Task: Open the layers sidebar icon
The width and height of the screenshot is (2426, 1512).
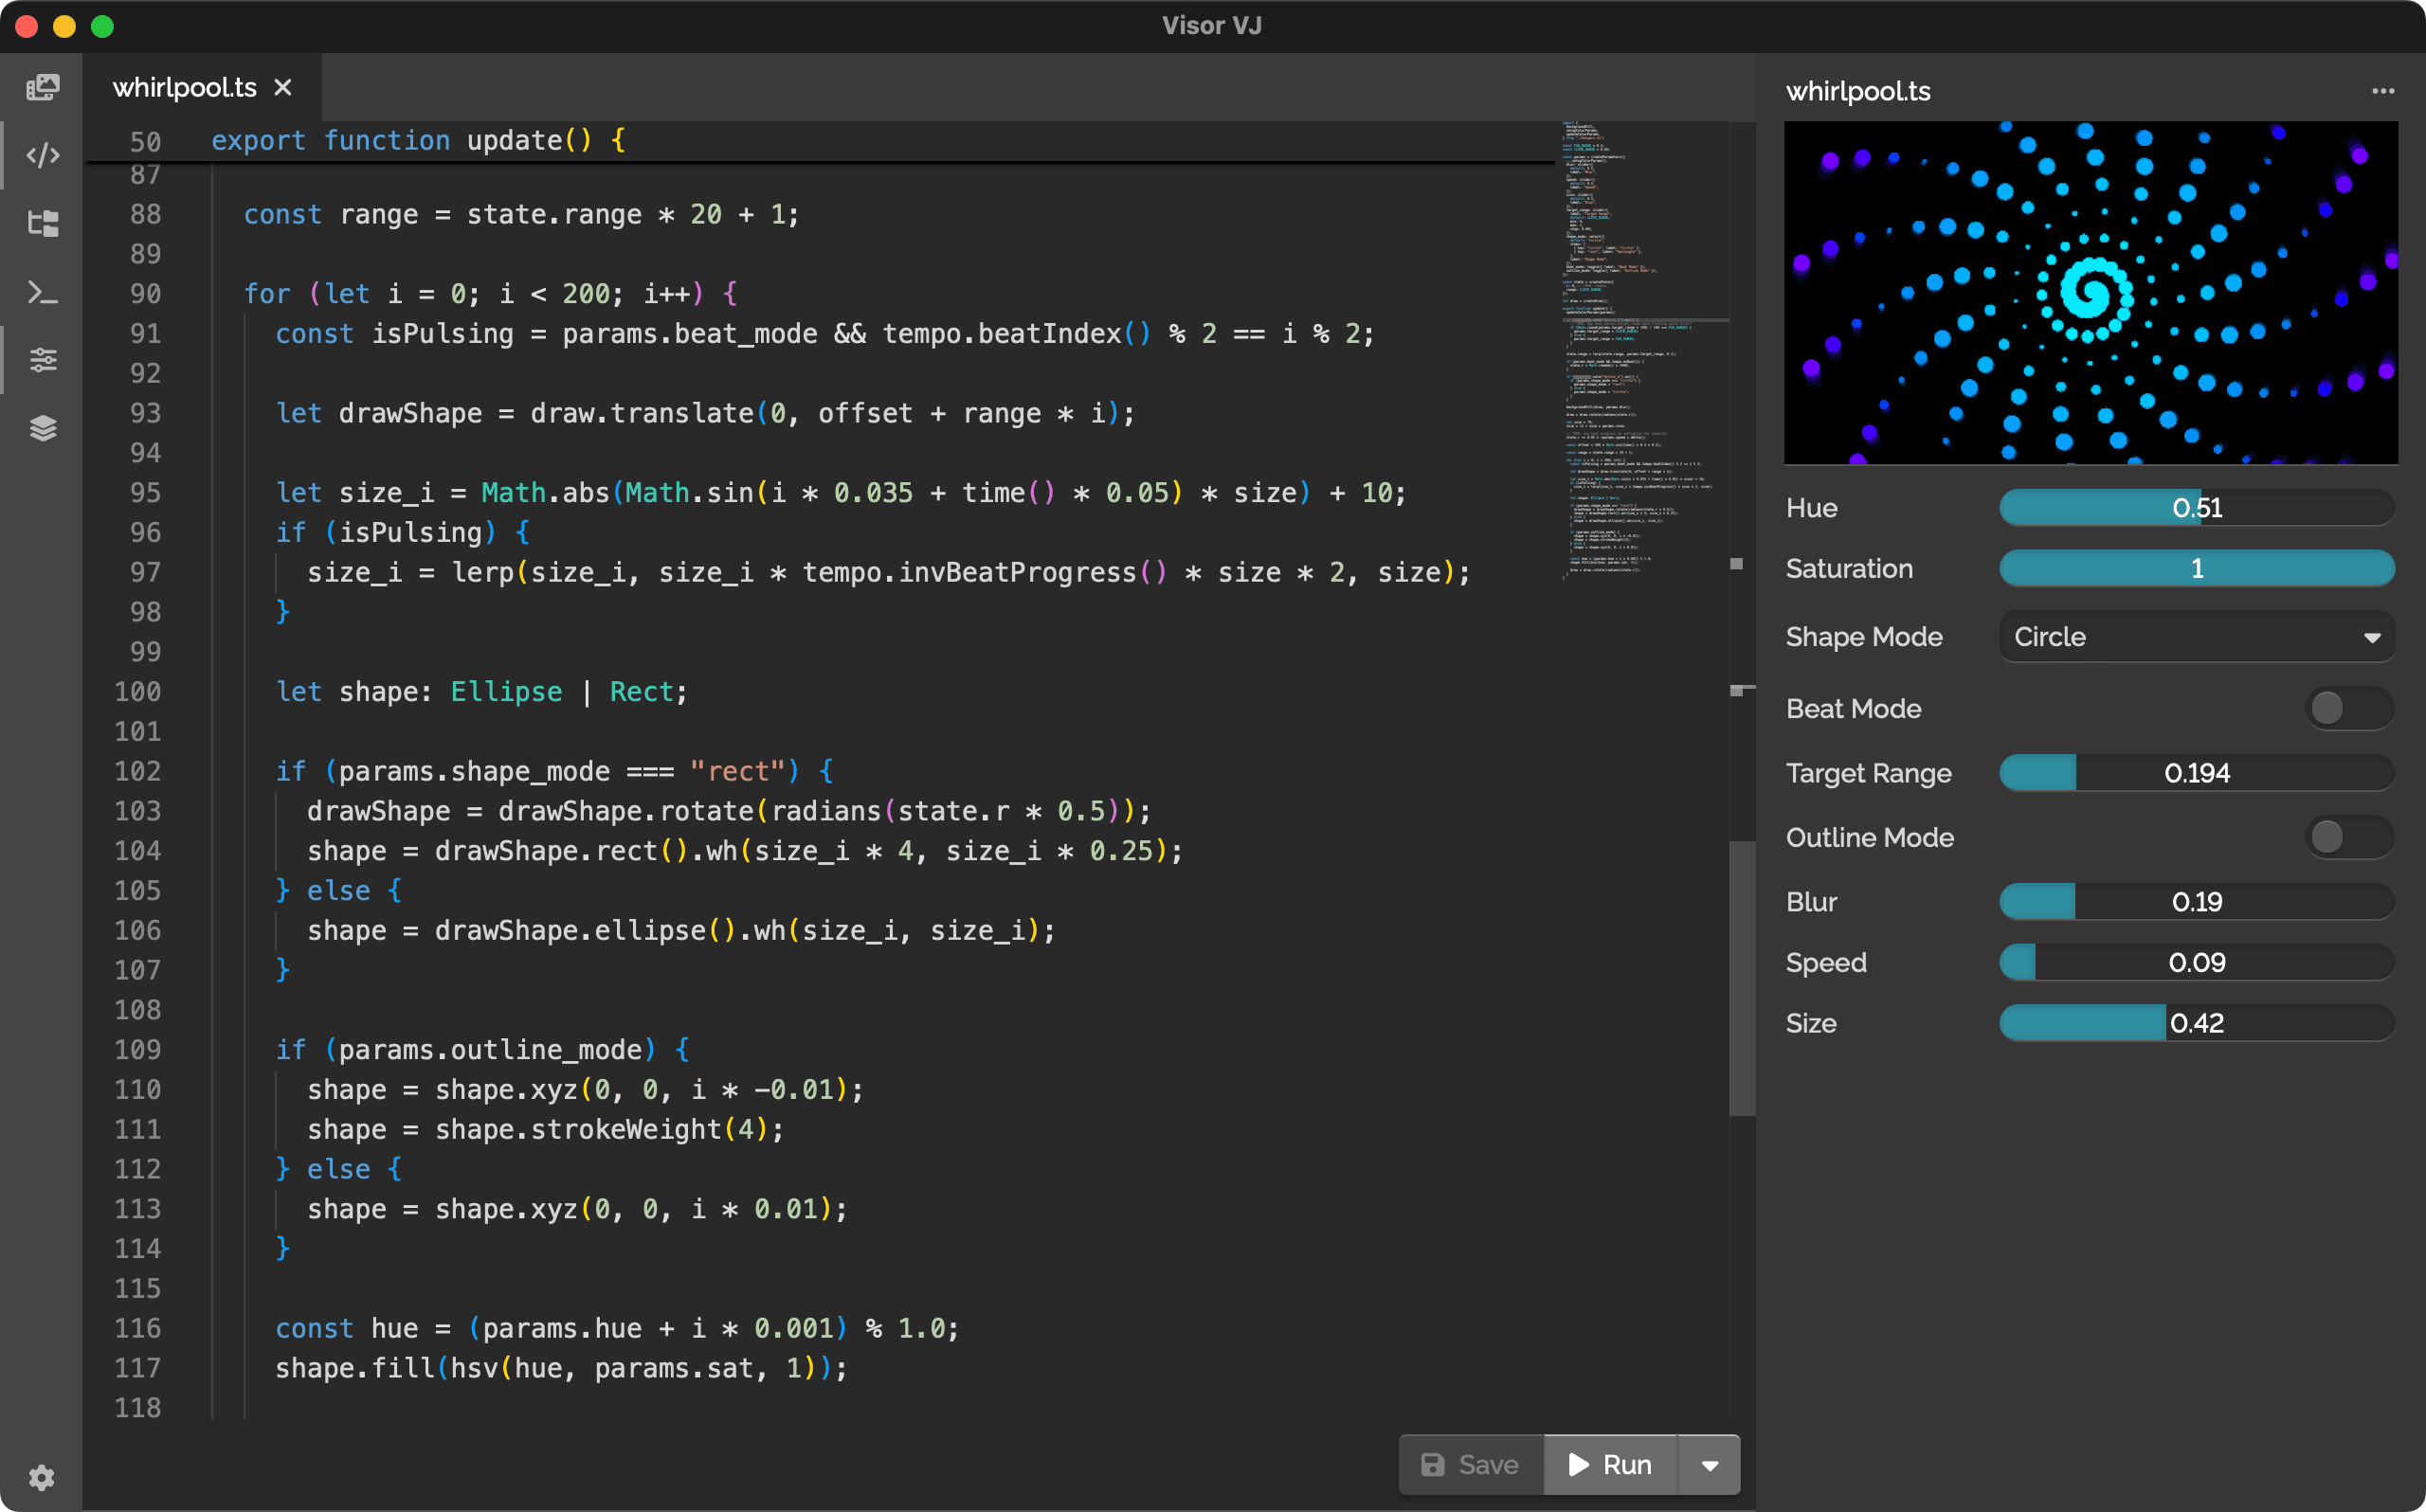Action: tap(42, 428)
